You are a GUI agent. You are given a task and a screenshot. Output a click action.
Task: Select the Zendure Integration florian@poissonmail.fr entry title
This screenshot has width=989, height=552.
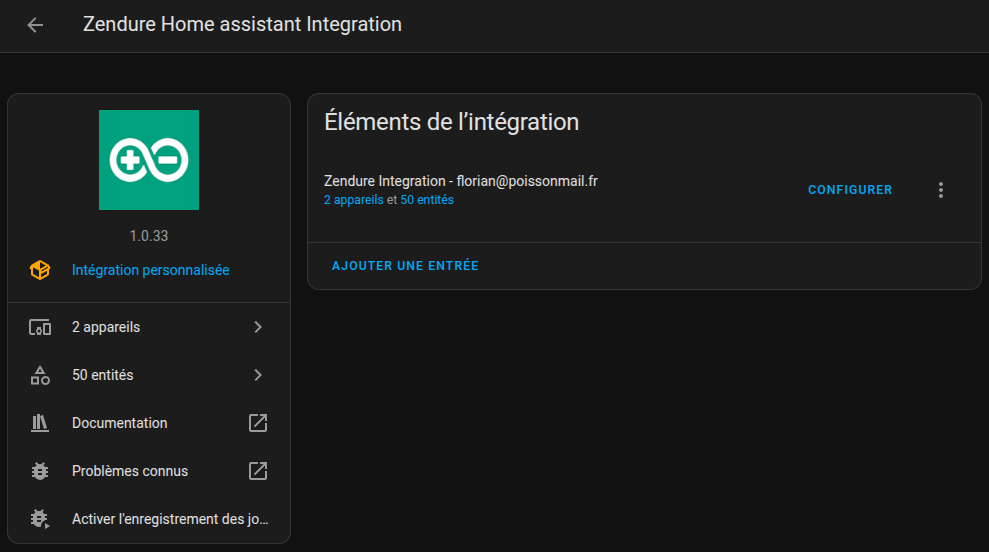[460, 181]
